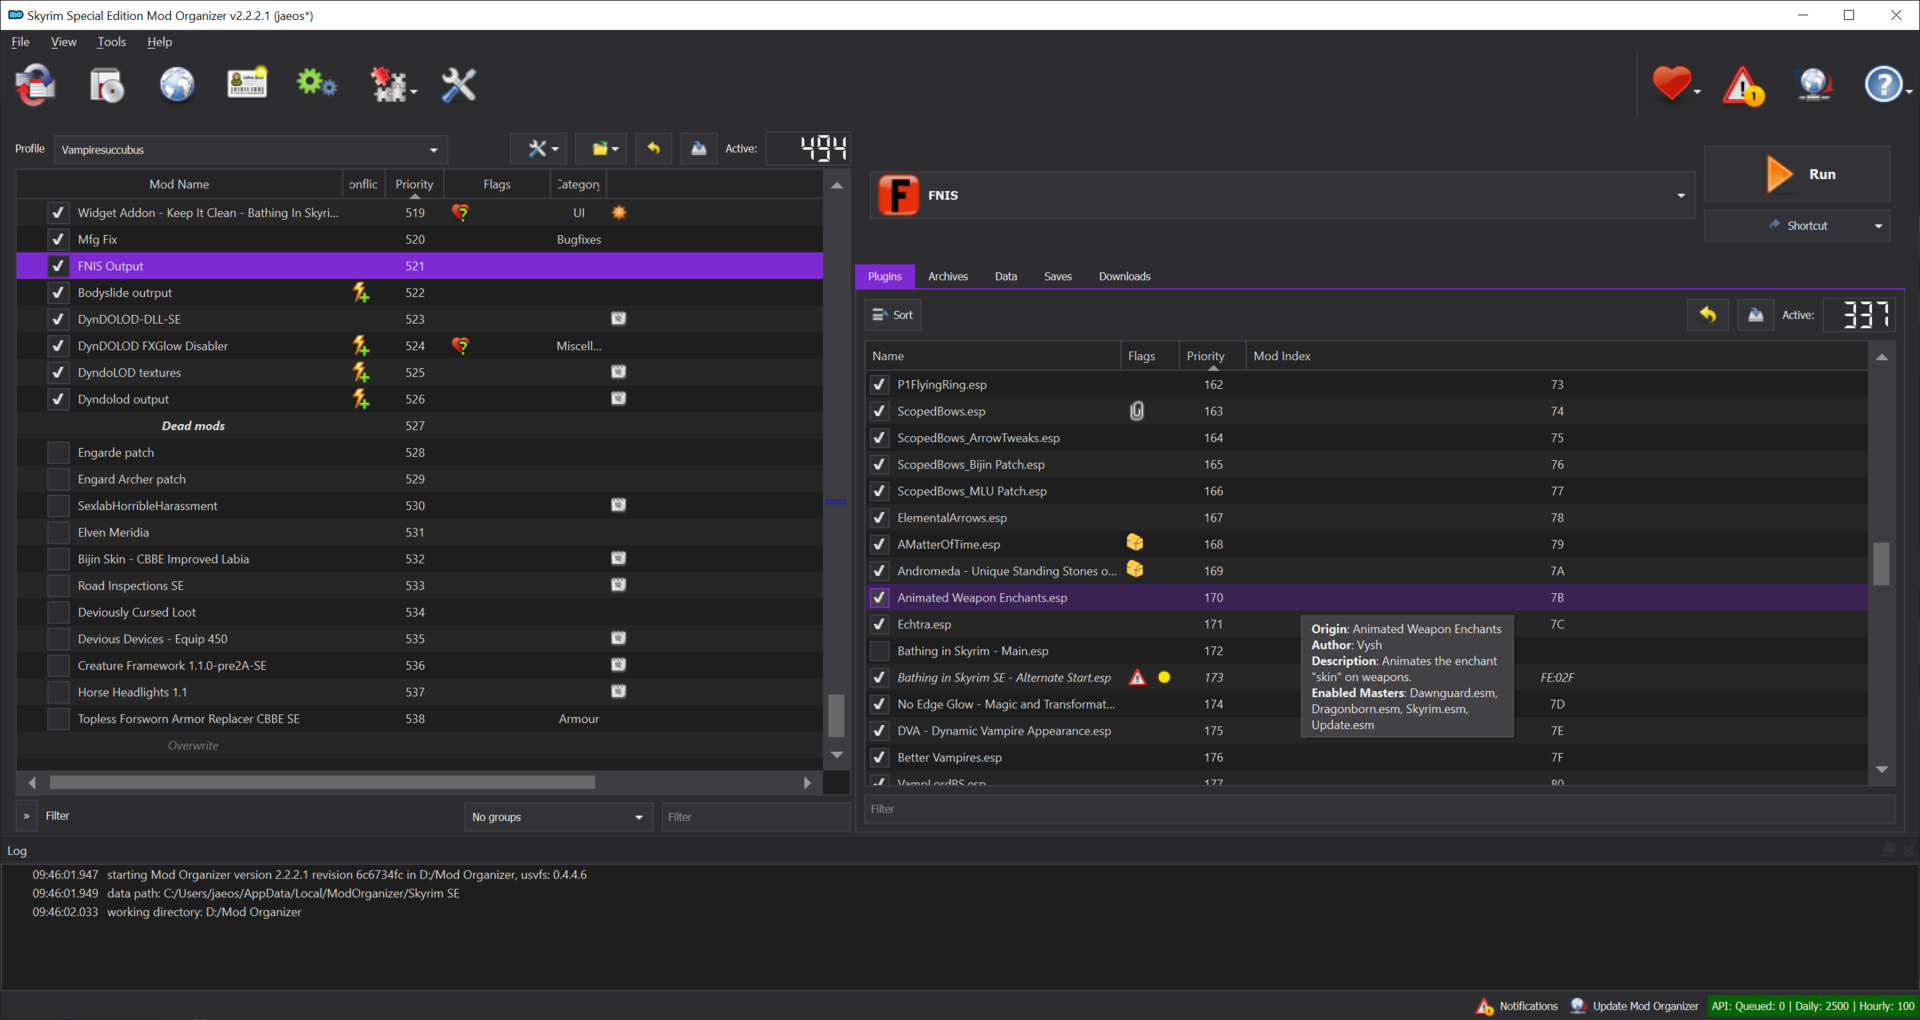Open the Tools puzzle piece icon
This screenshot has width=1920, height=1020.
tap(390, 85)
